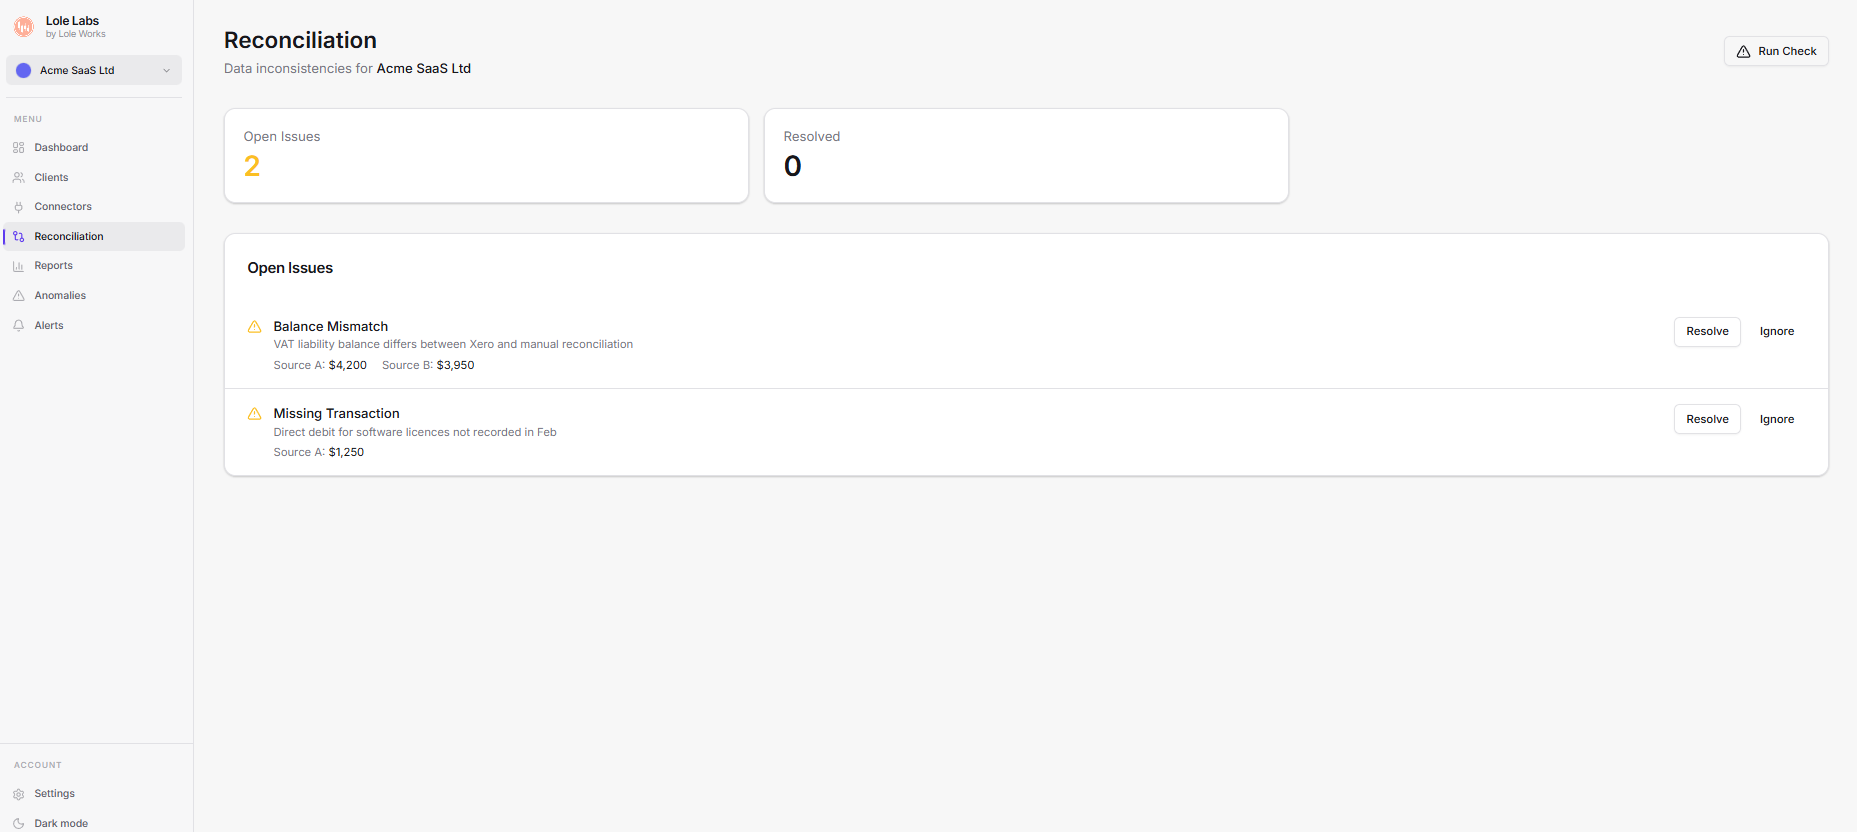Click the Settings gear icon

[x=19, y=794]
